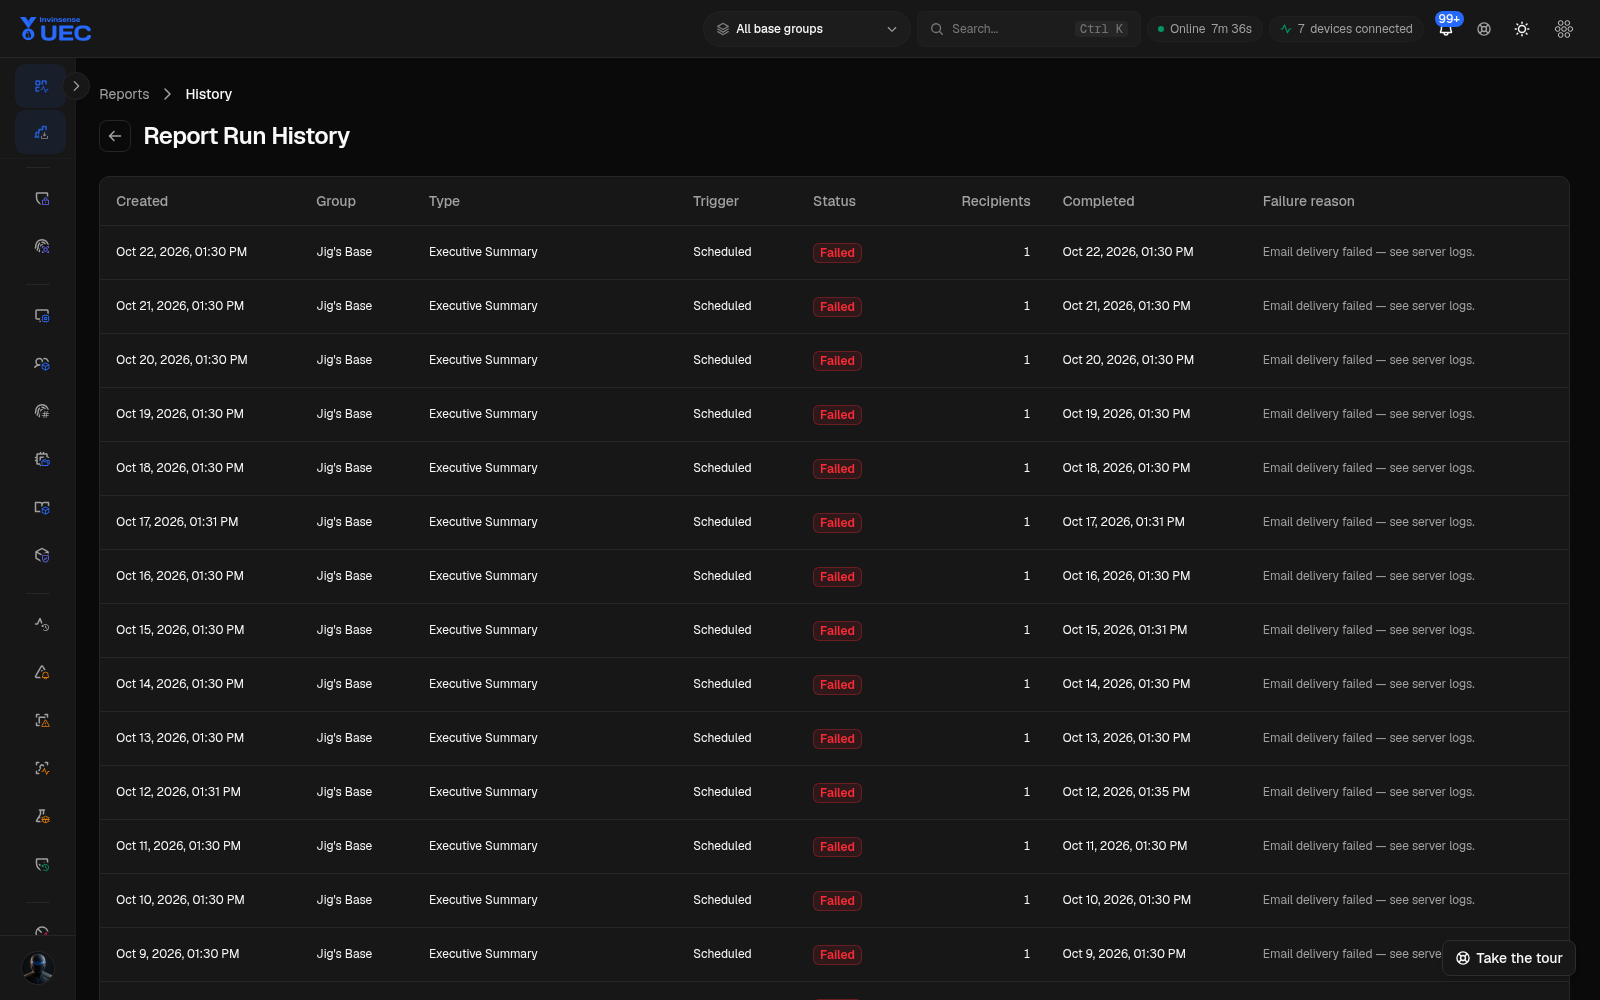This screenshot has width=1600, height=1000.
Task: Click Jig's Base in the Oct 14 row
Action: pos(344,684)
